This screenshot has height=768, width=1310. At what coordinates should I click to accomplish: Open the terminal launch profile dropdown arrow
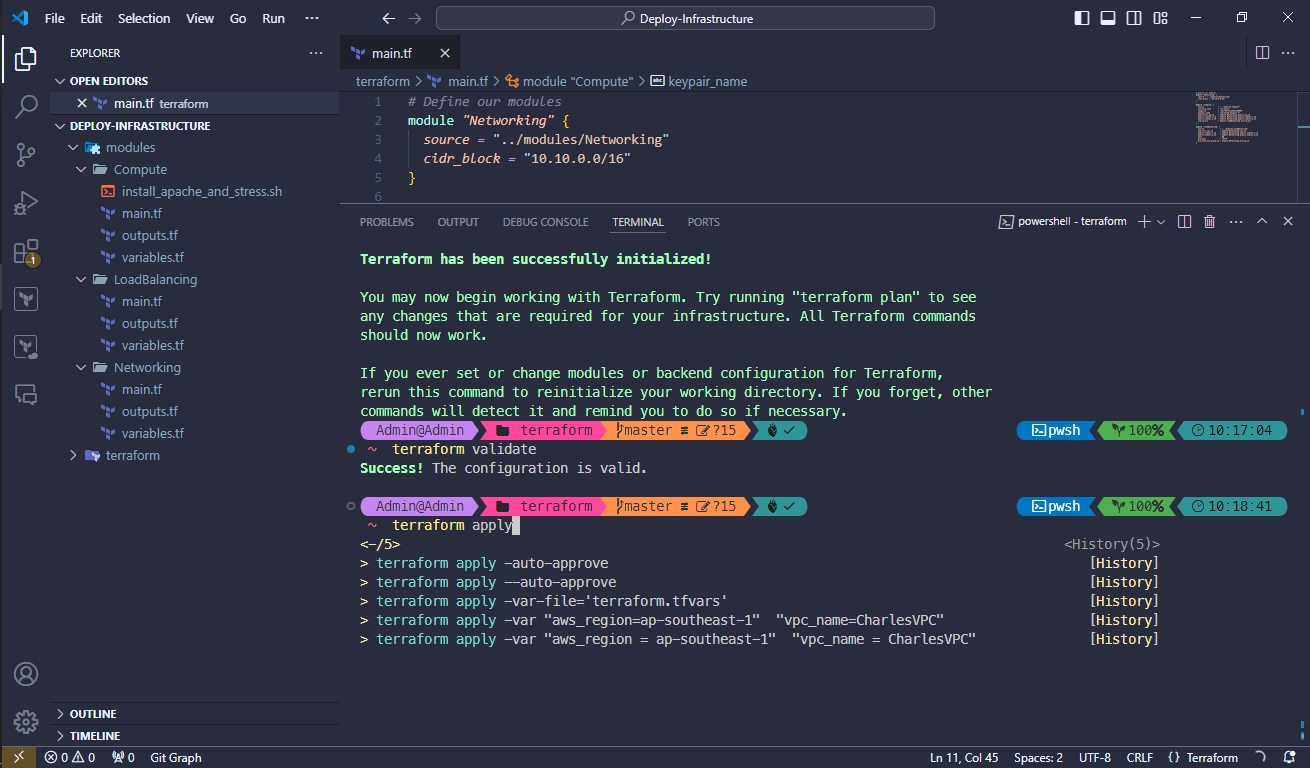(1161, 222)
